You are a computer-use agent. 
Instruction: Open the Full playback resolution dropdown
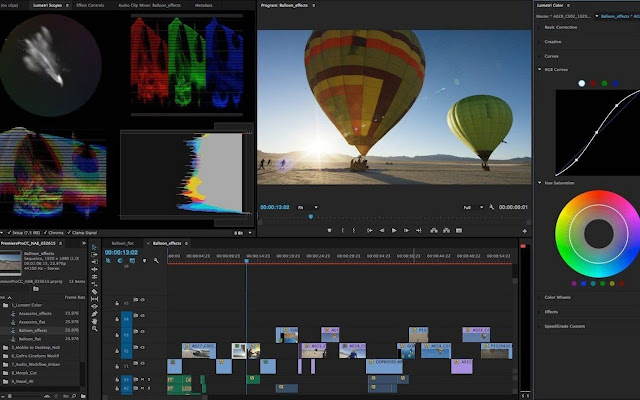[473, 207]
